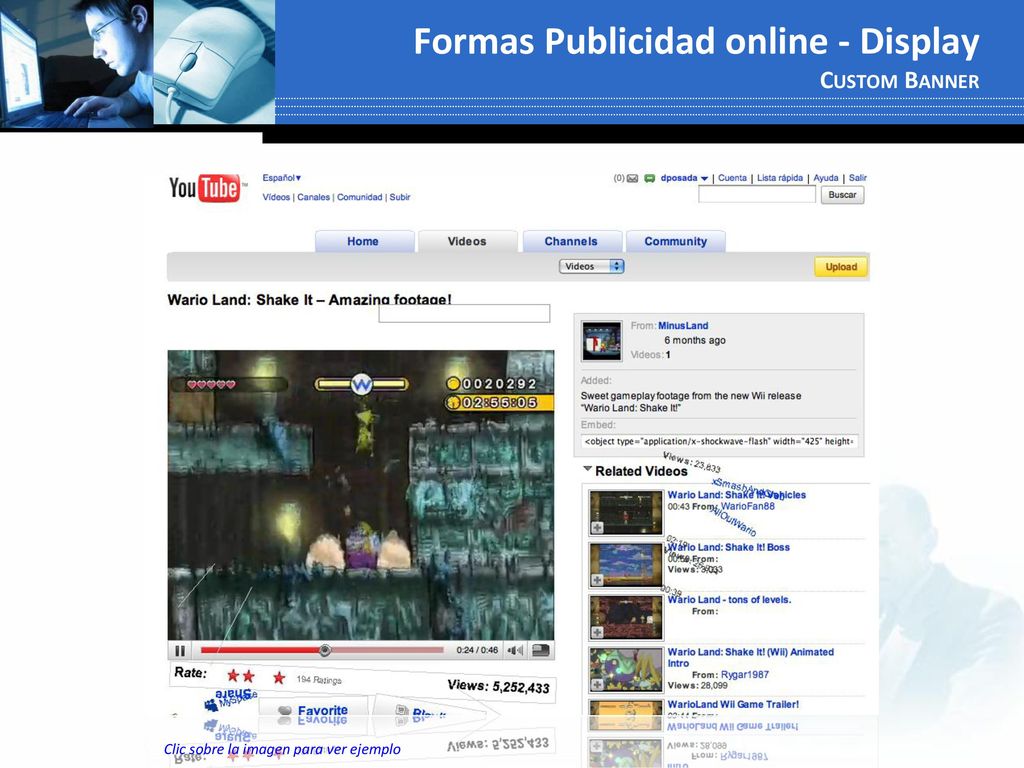Open tons of levels video thumbnail
This screenshot has height=768, width=1024.
coord(626,618)
